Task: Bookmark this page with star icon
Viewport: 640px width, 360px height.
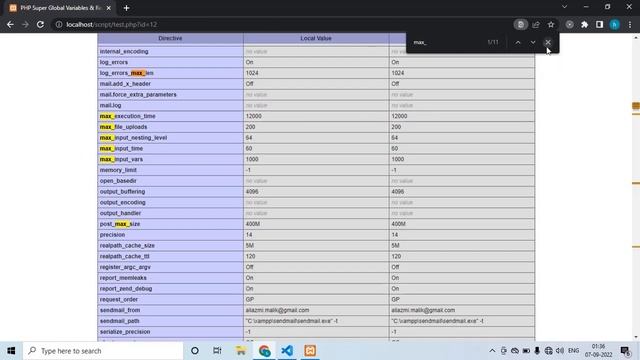Action: coord(551,24)
